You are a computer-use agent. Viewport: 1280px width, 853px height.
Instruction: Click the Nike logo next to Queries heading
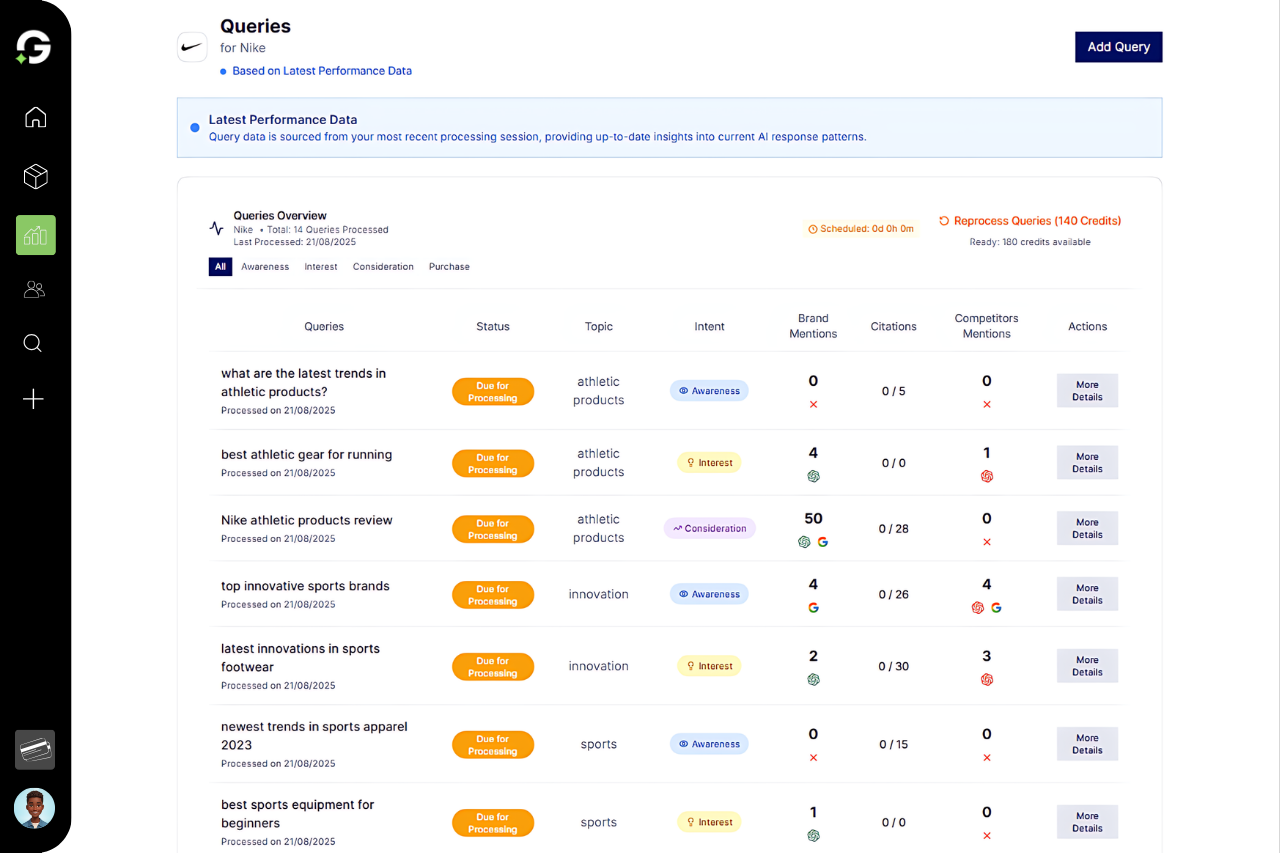192,47
